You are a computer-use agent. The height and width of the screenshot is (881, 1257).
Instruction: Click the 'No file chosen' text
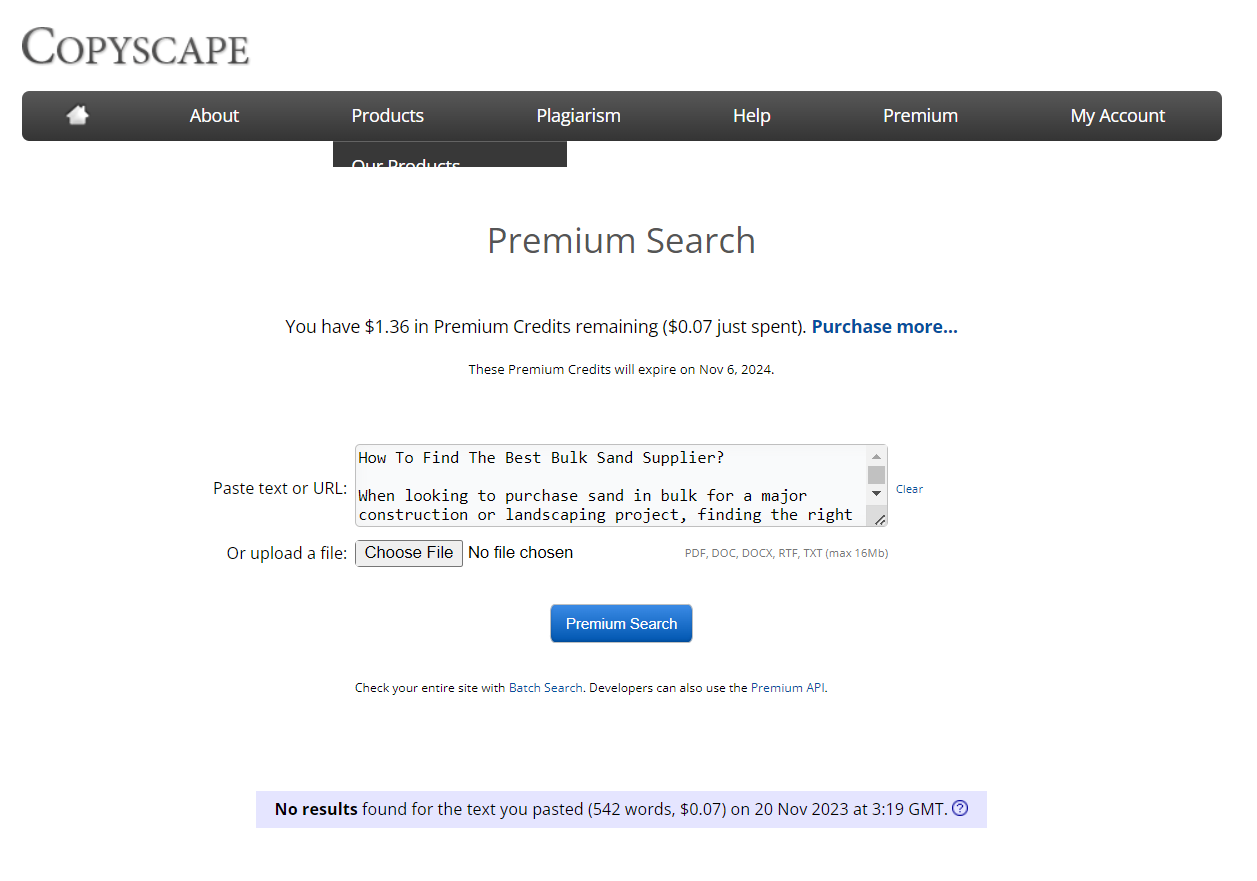520,553
